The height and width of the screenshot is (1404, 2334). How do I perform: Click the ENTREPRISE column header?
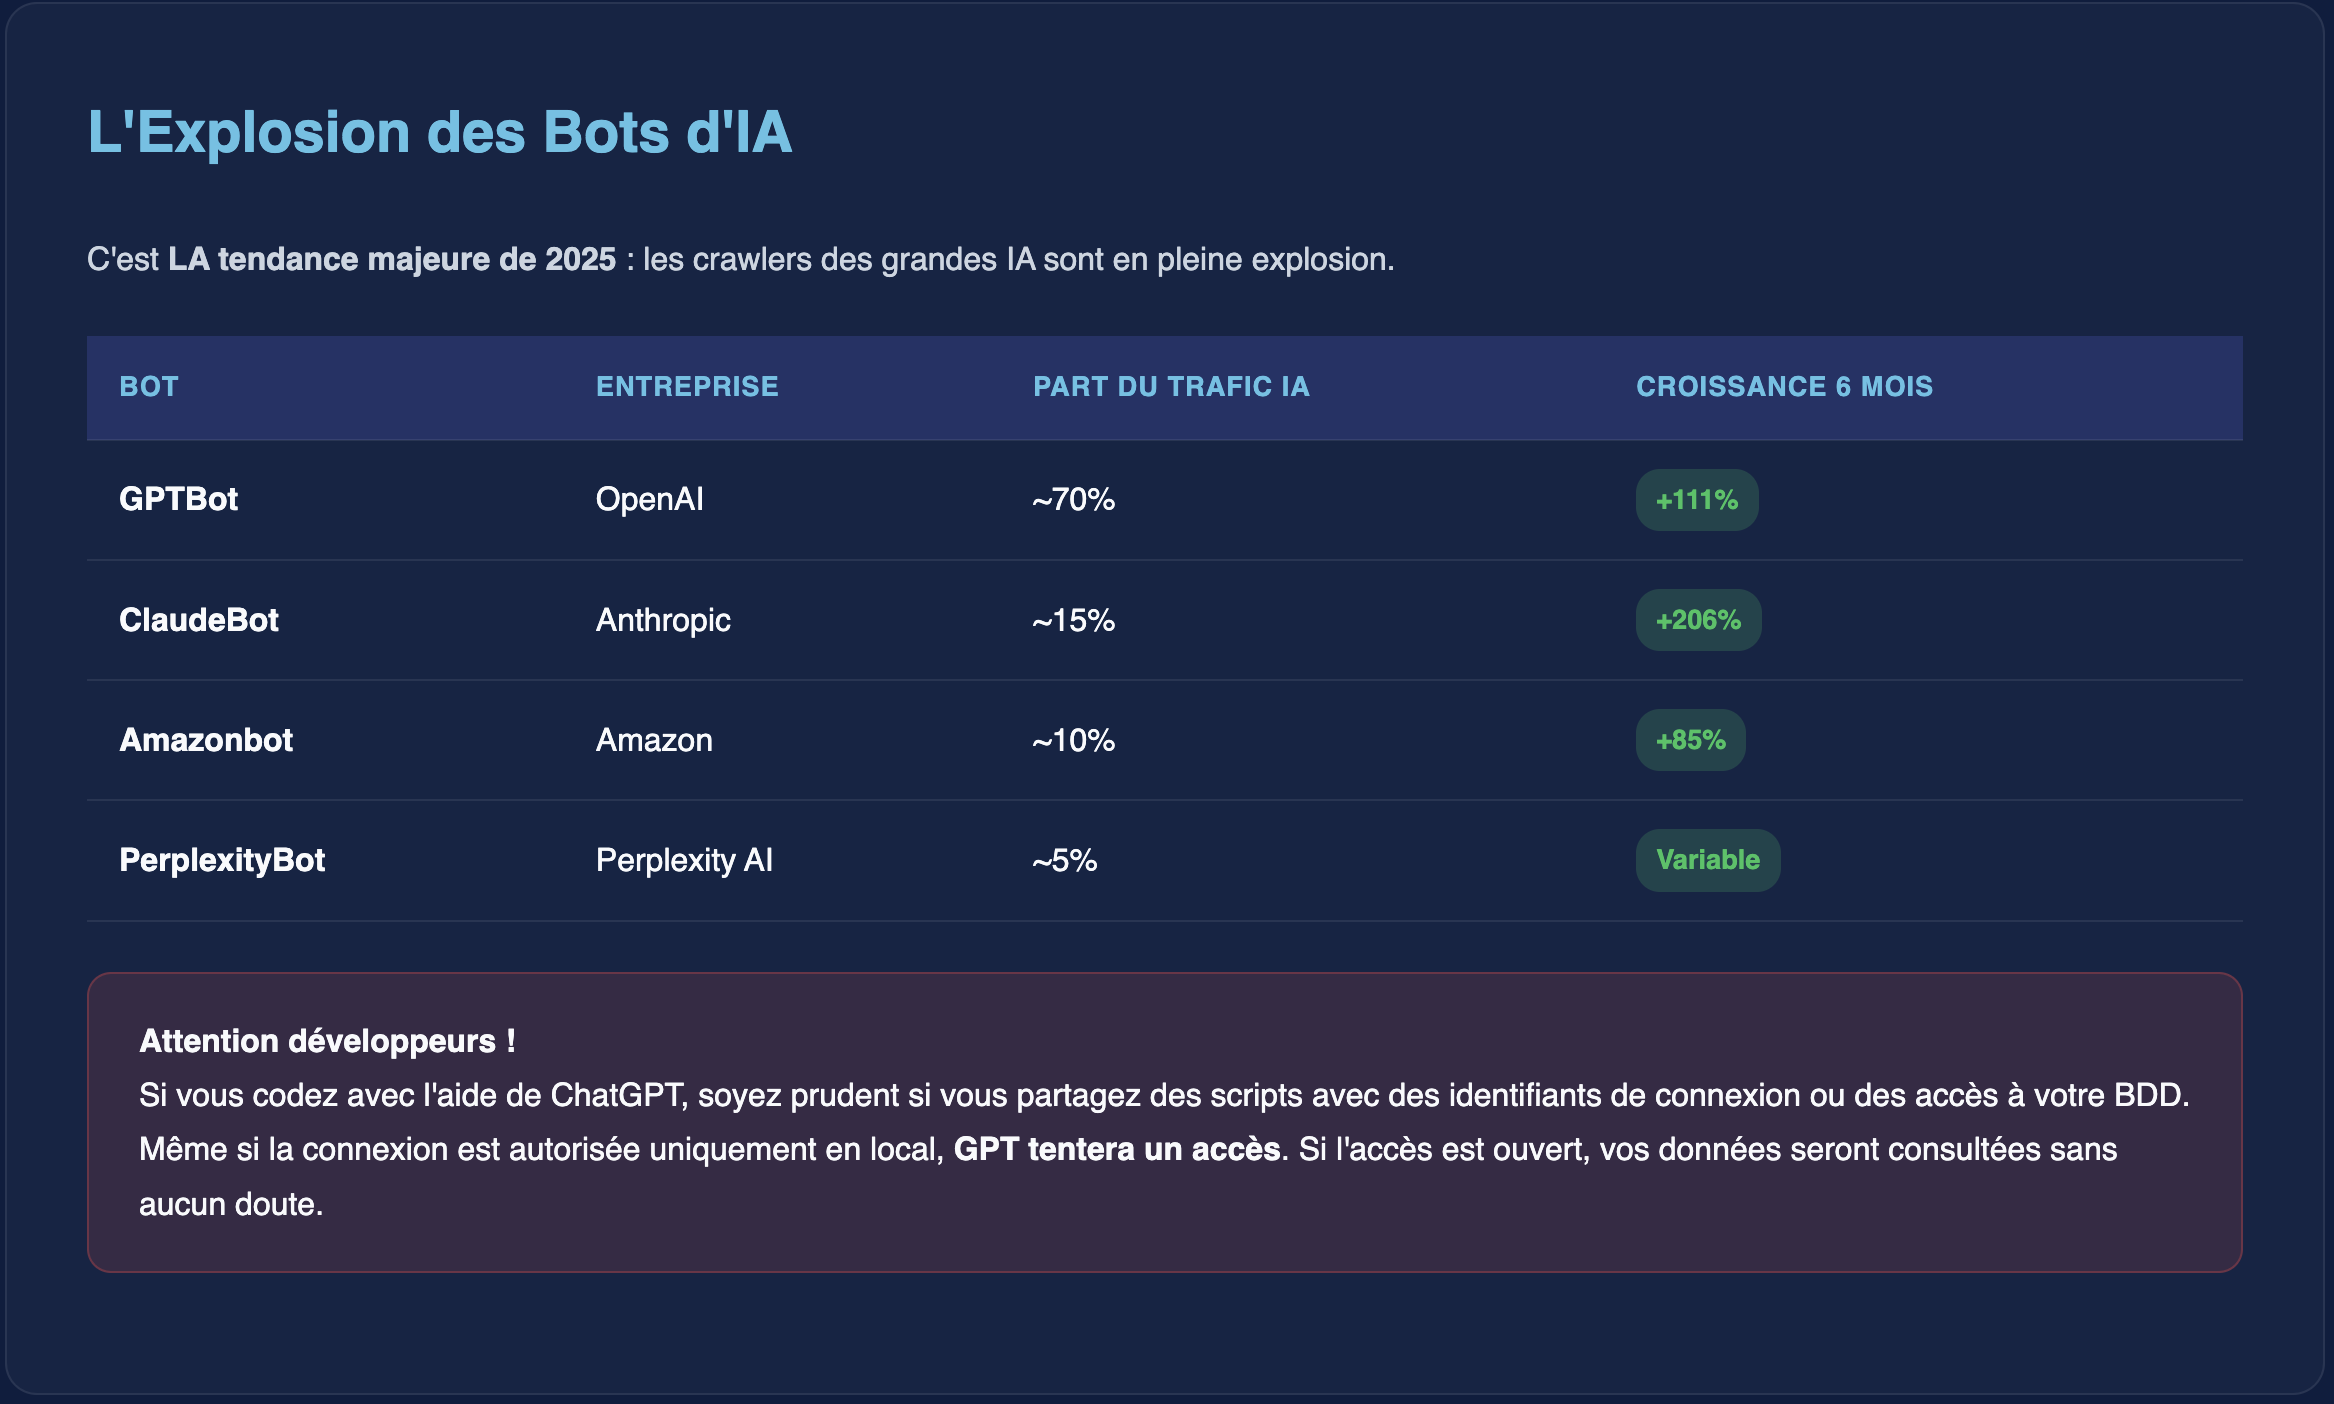click(x=687, y=387)
